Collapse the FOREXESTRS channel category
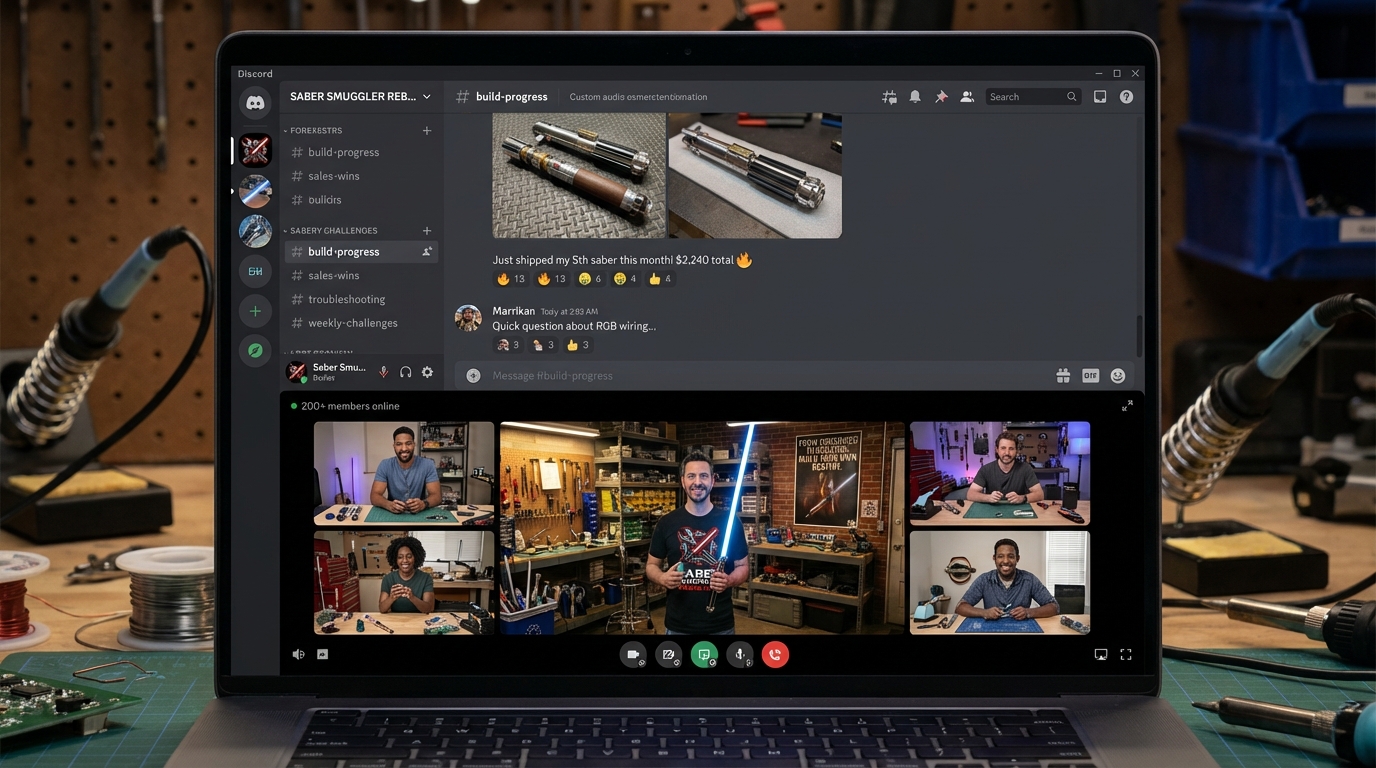1376x768 pixels. [313, 131]
